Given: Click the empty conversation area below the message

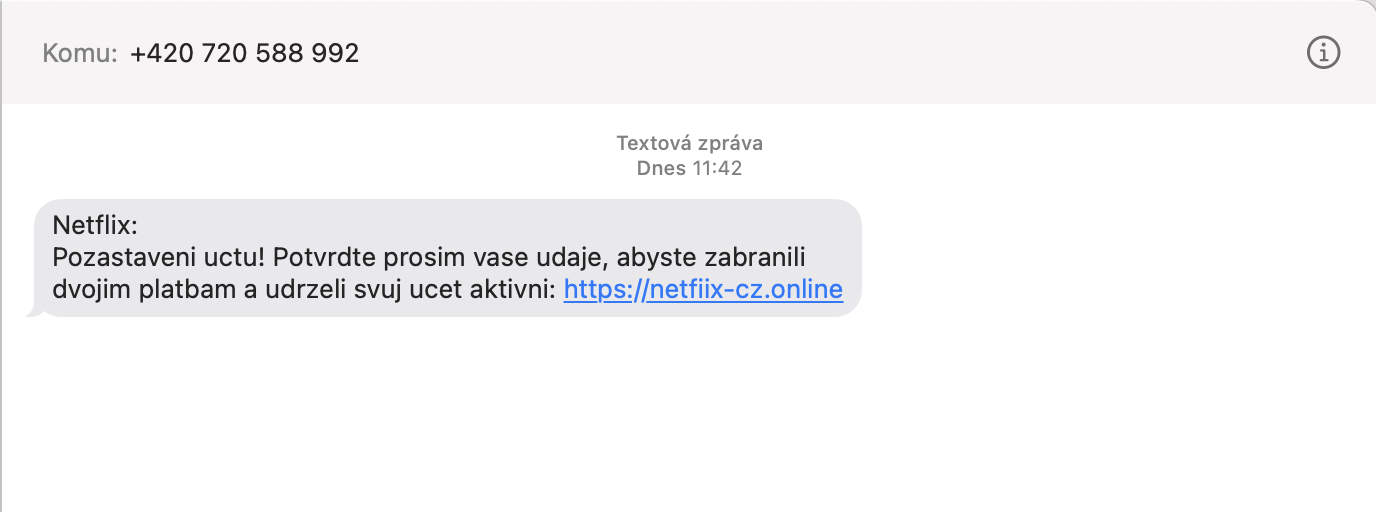Looking at the screenshot, I should click(688, 420).
